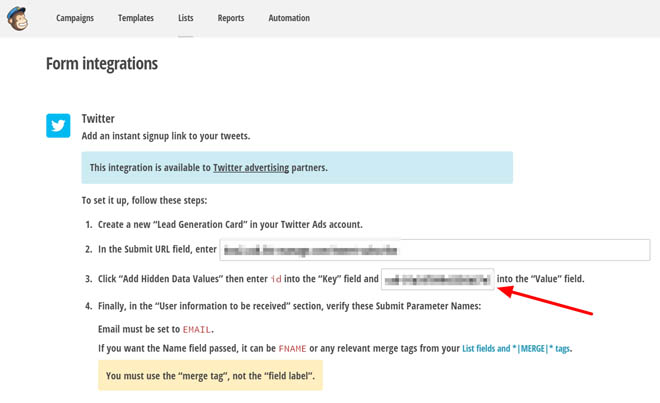
Task: Click step 4 Submit Parameter Names text
Action: click(290, 306)
